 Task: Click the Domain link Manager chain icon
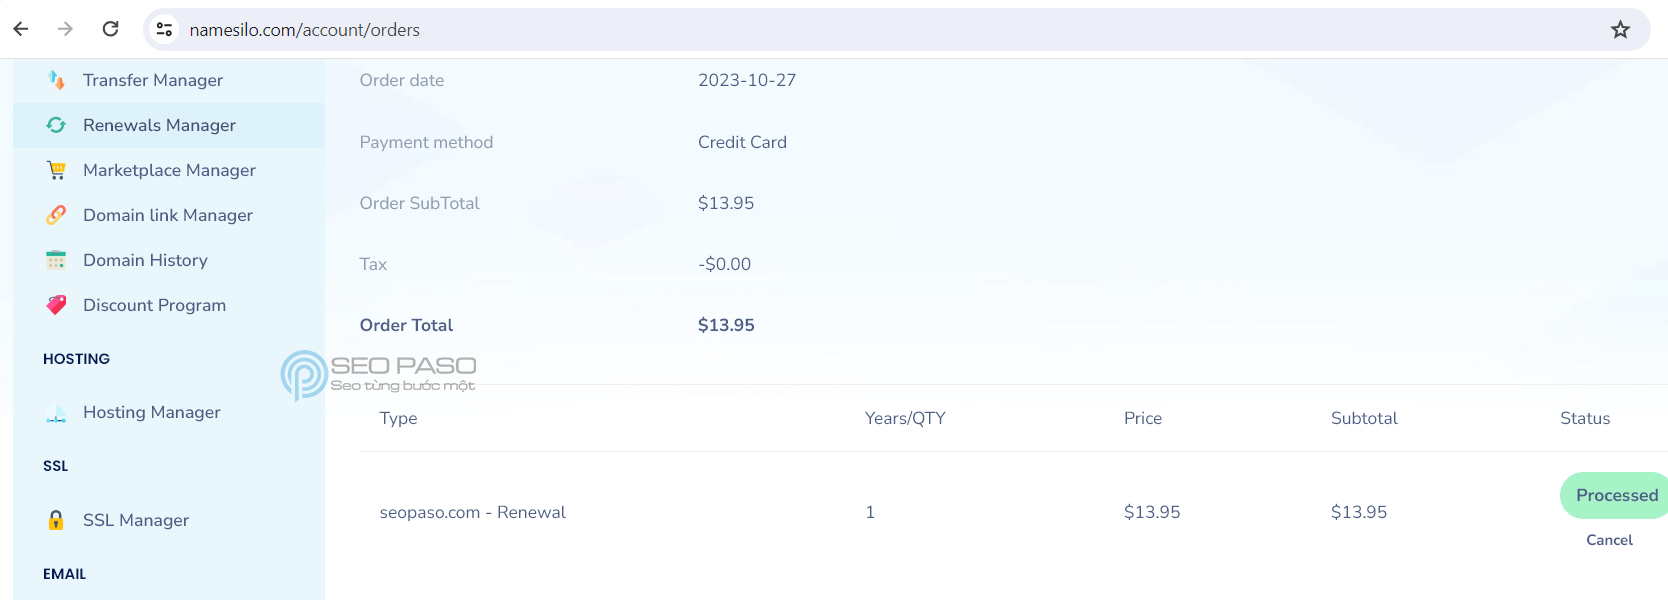pyautogui.click(x=56, y=215)
